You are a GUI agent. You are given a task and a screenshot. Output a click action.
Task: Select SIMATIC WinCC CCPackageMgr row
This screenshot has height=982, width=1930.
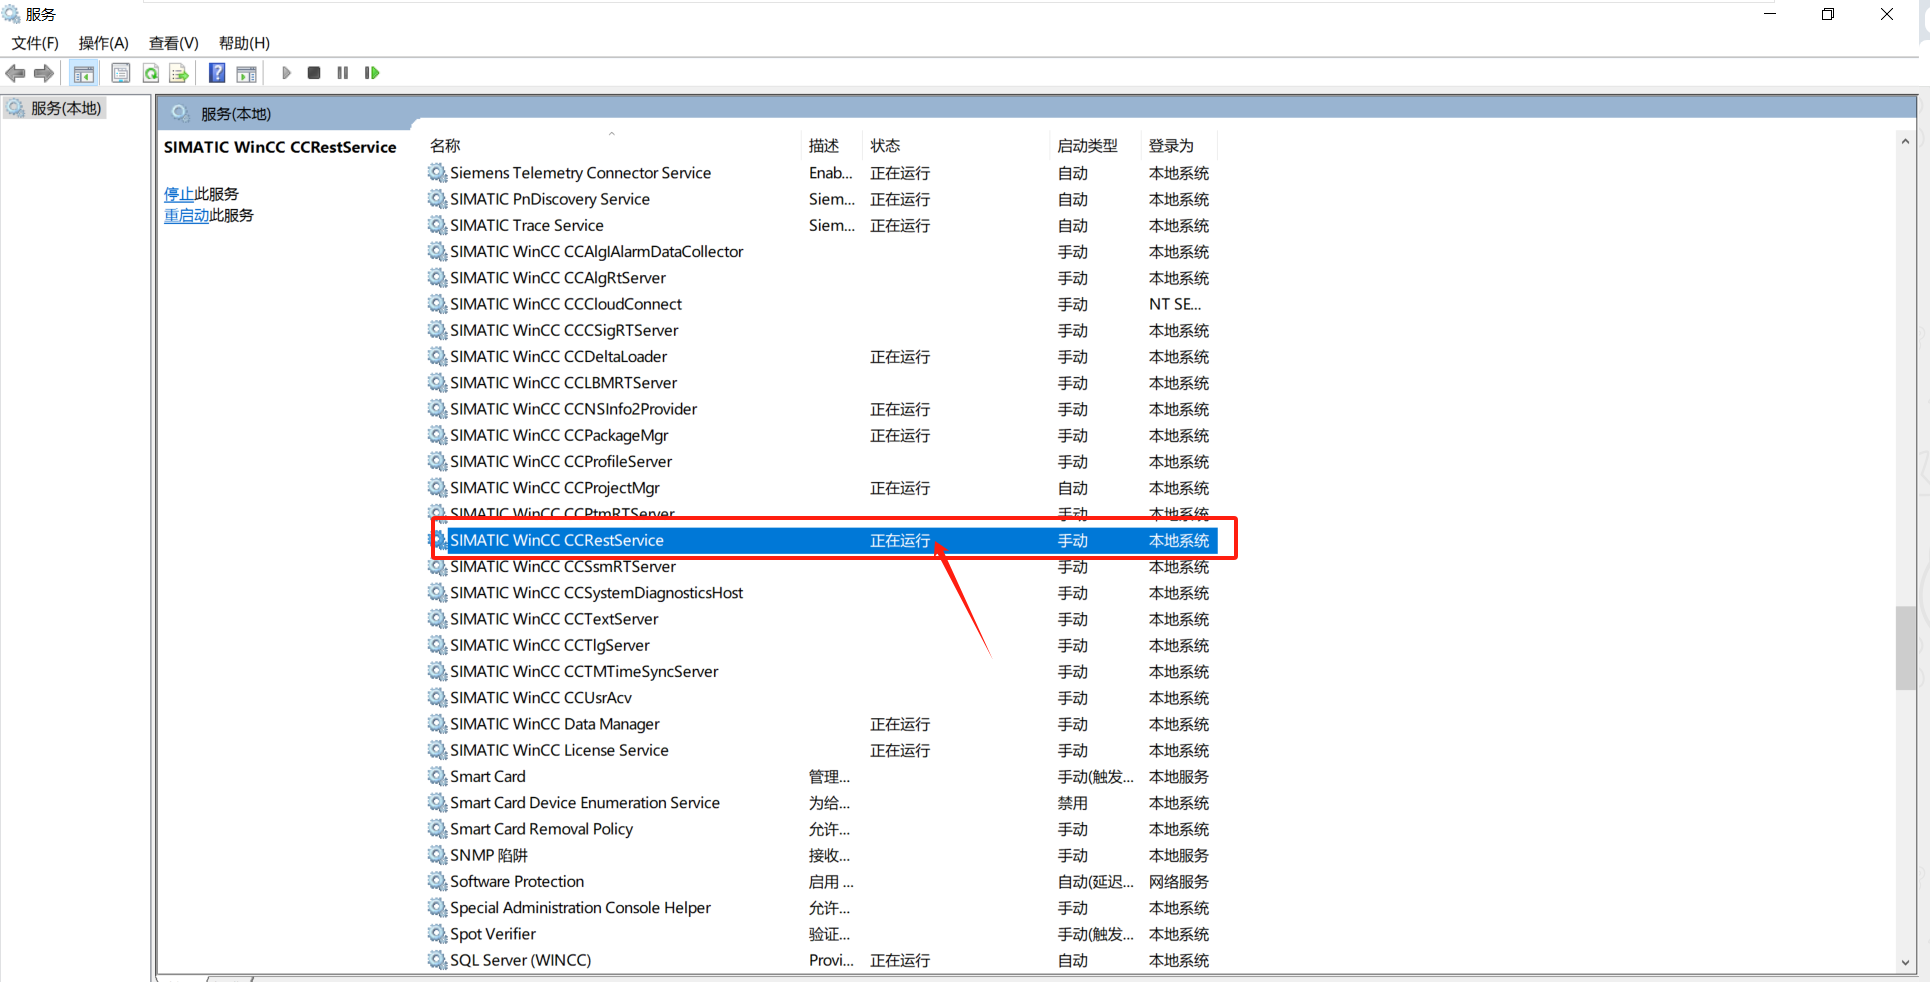pyautogui.click(x=821, y=436)
